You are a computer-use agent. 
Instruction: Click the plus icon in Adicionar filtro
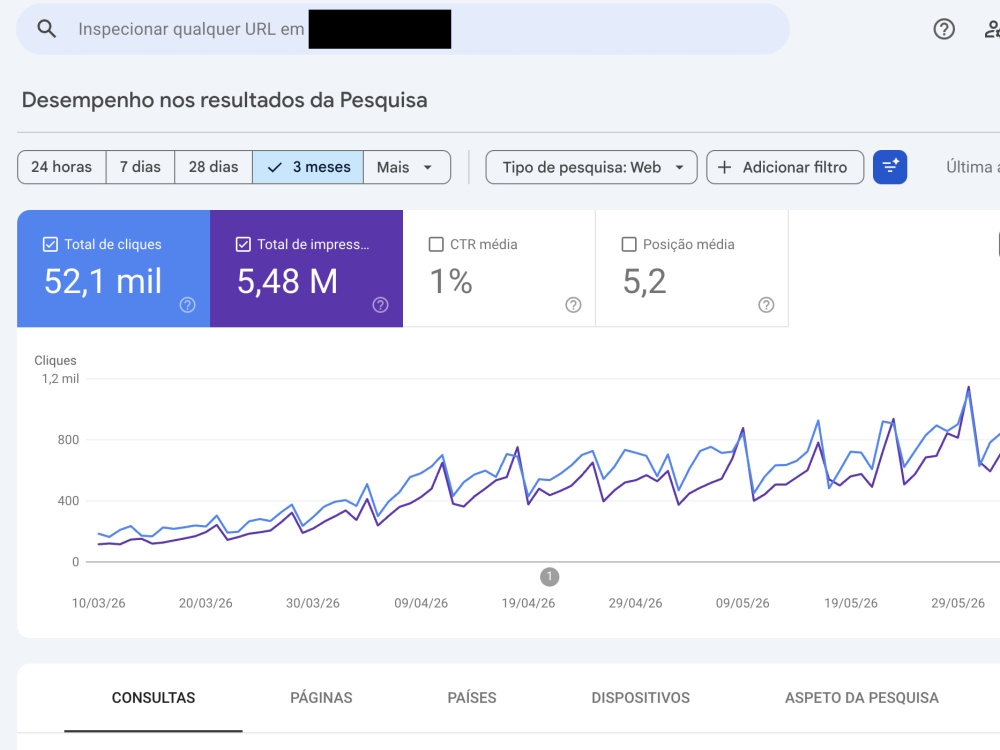pyautogui.click(x=724, y=167)
